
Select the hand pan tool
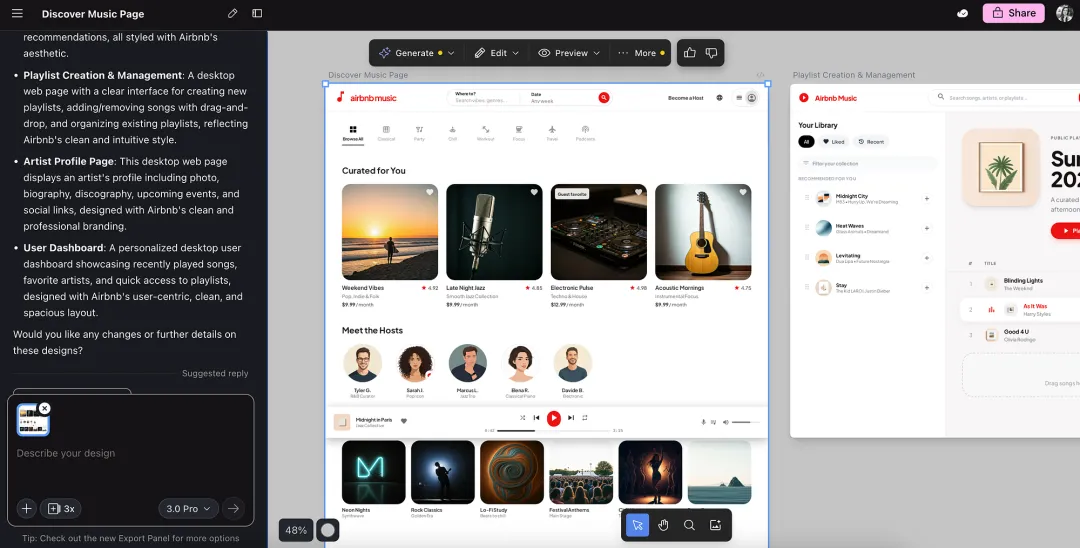click(x=663, y=525)
